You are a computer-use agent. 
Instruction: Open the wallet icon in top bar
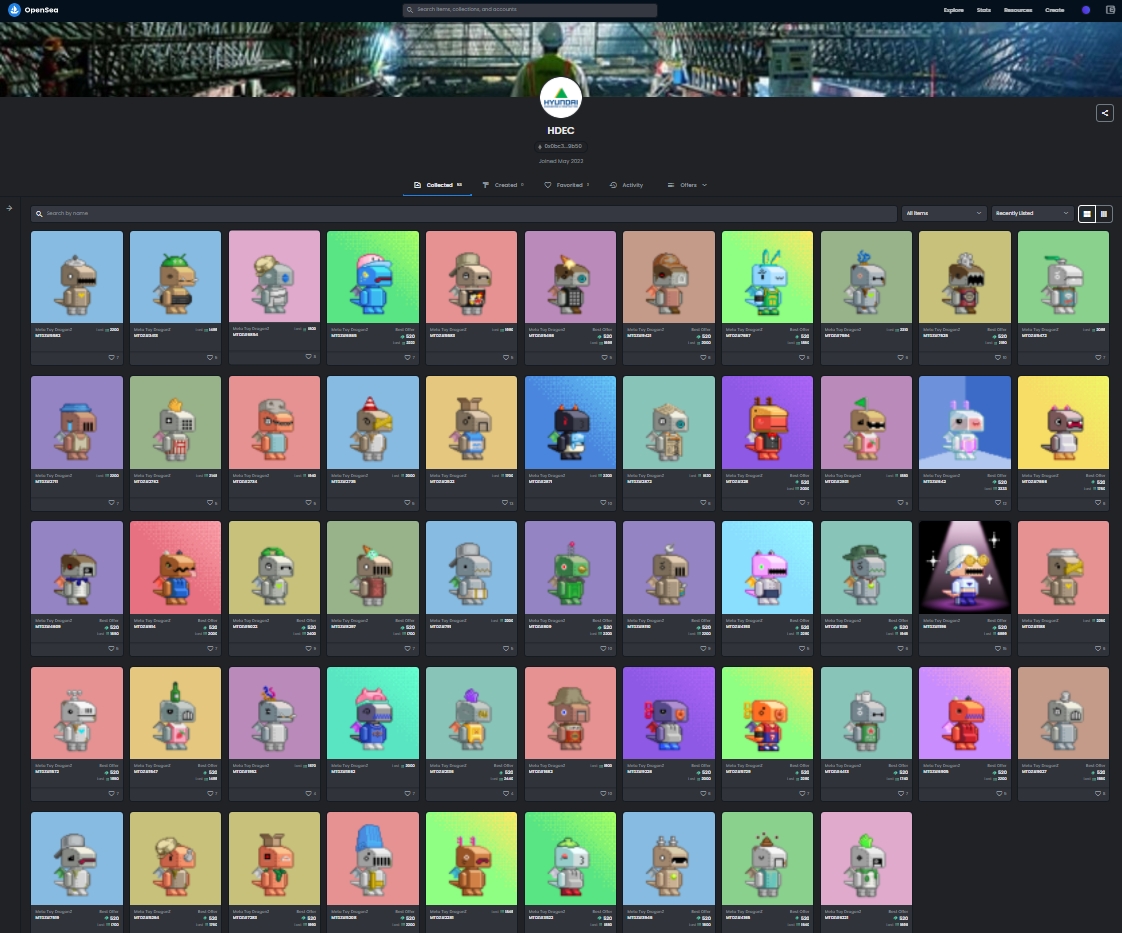[x=1110, y=10]
